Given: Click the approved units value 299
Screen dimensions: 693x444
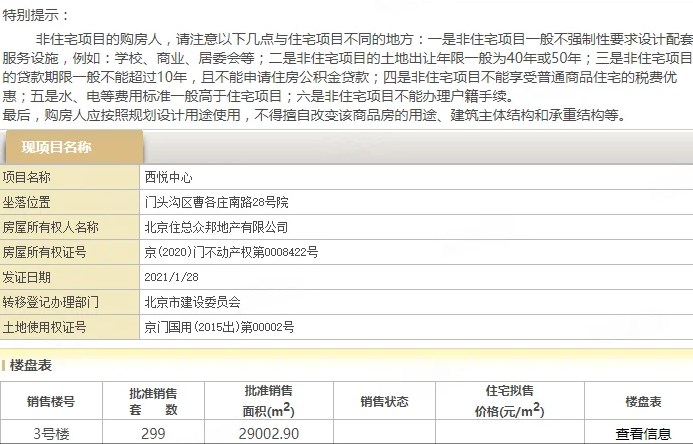Looking at the screenshot, I should click(153, 433).
